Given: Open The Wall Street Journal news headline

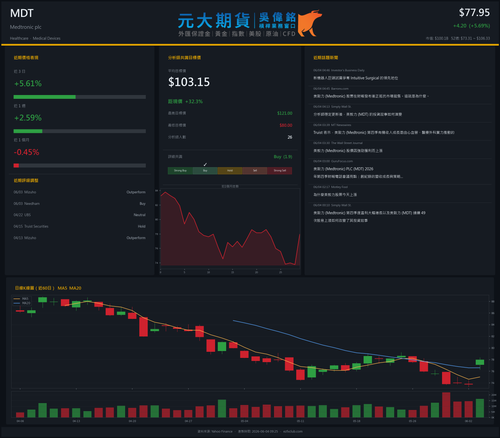Looking at the screenshot, I should point(348,151).
